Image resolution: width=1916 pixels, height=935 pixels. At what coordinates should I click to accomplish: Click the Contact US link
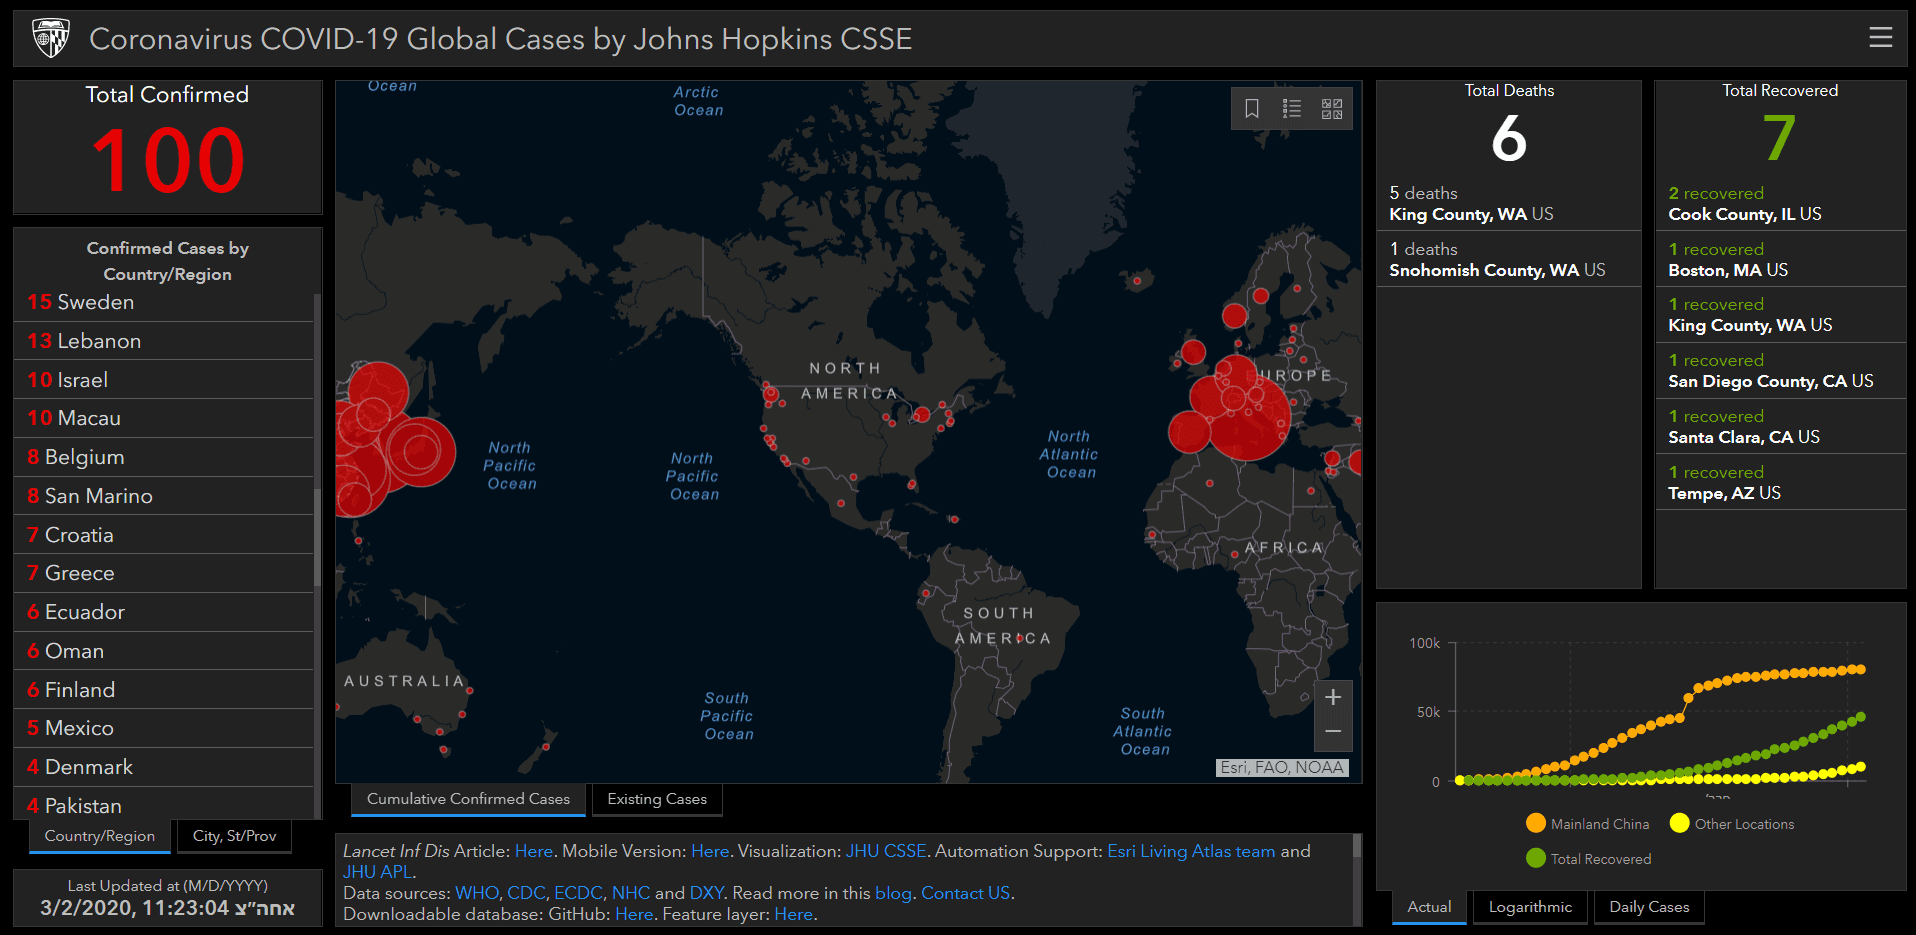point(966,893)
